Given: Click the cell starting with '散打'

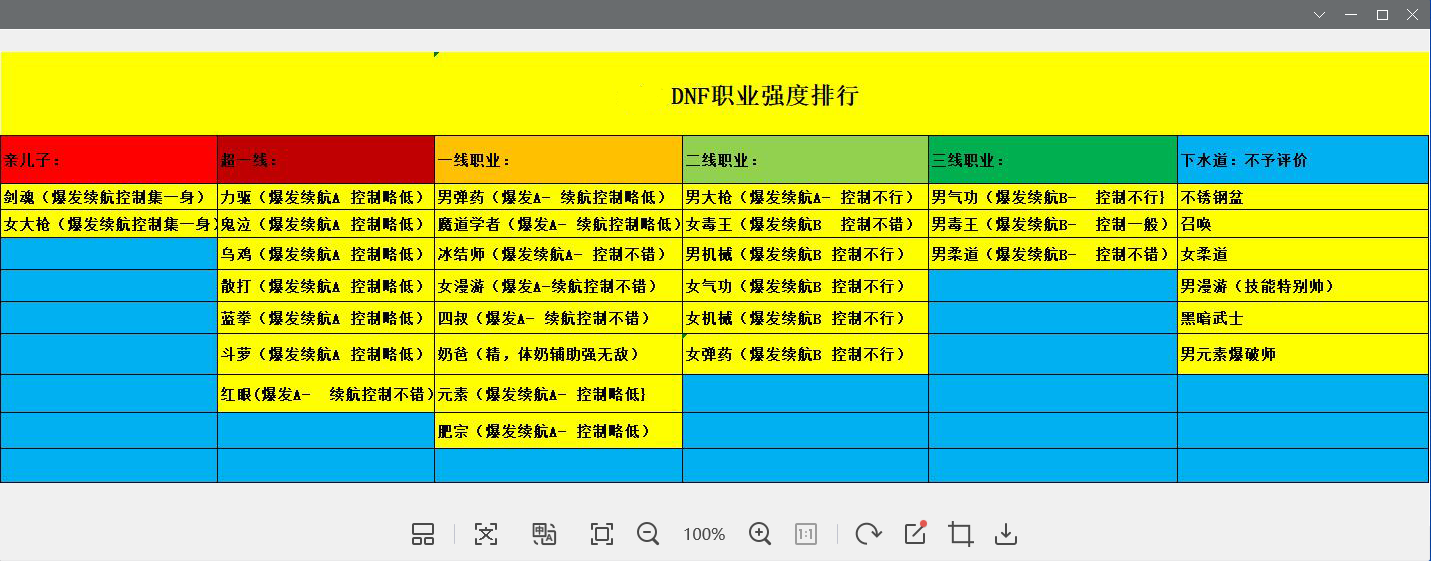Looking at the screenshot, I should [326, 286].
